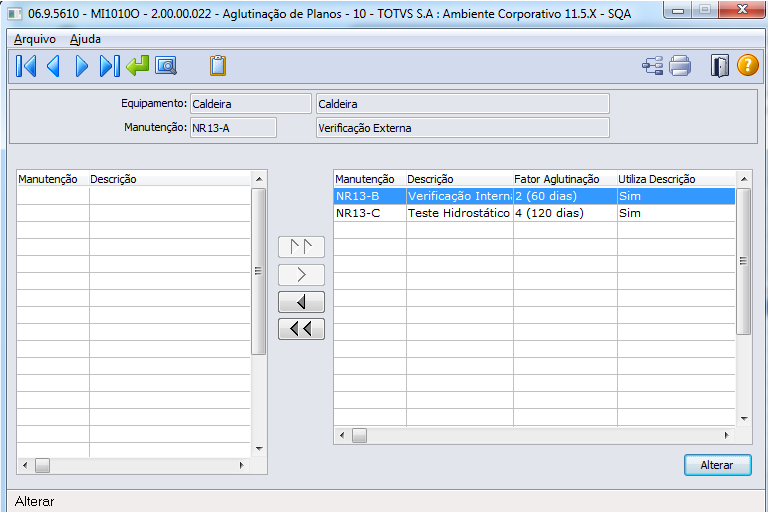Move selected item left single-arrow button
The width and height of the screenshot is (768, 512).
[x=301, y=302]
